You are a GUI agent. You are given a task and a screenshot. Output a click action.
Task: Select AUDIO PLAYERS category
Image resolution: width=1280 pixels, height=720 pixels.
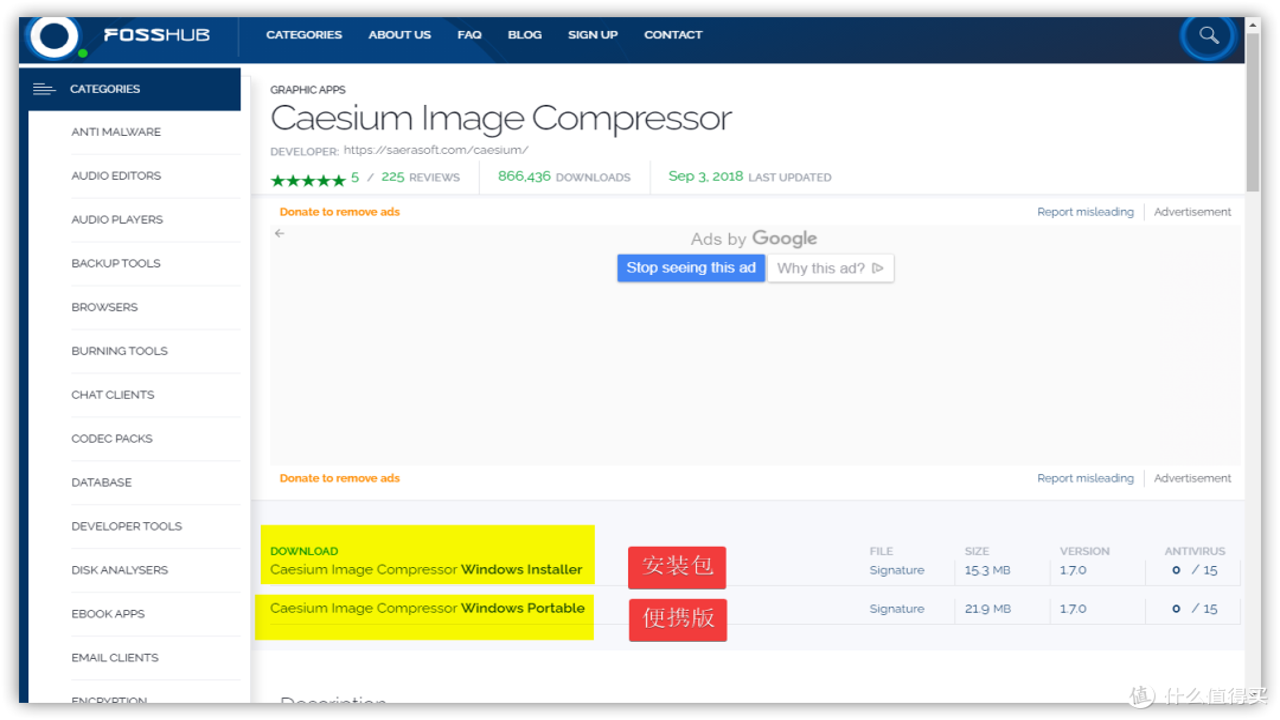tap(117, 220)
